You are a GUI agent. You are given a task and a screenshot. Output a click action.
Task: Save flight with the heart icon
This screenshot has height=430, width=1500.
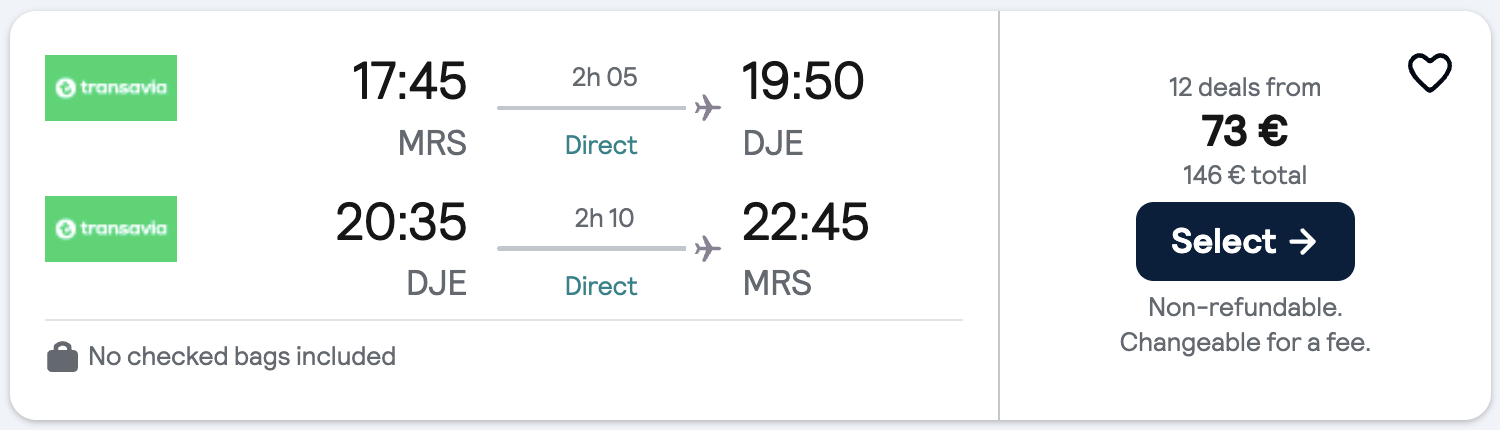point(1429,74)
